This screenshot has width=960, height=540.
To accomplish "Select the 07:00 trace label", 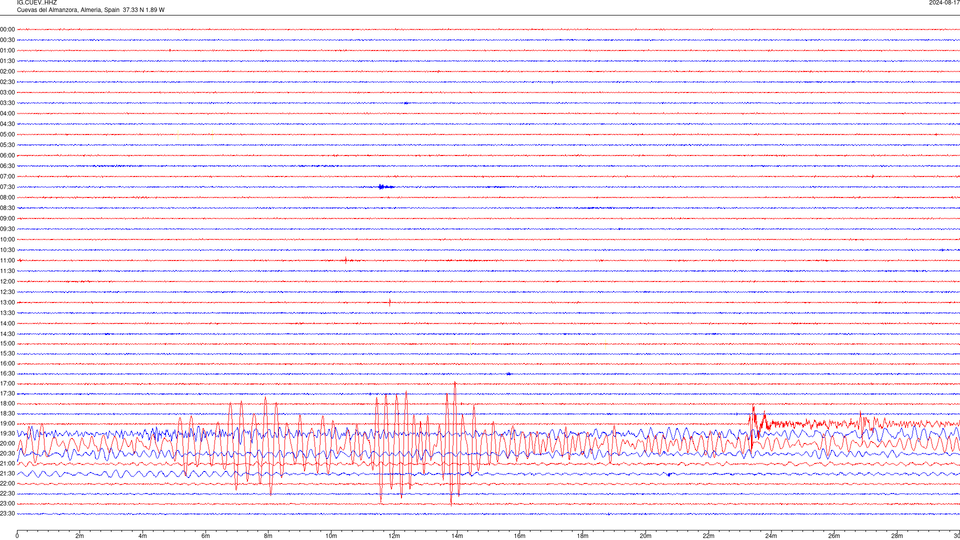I will (7, 176).
